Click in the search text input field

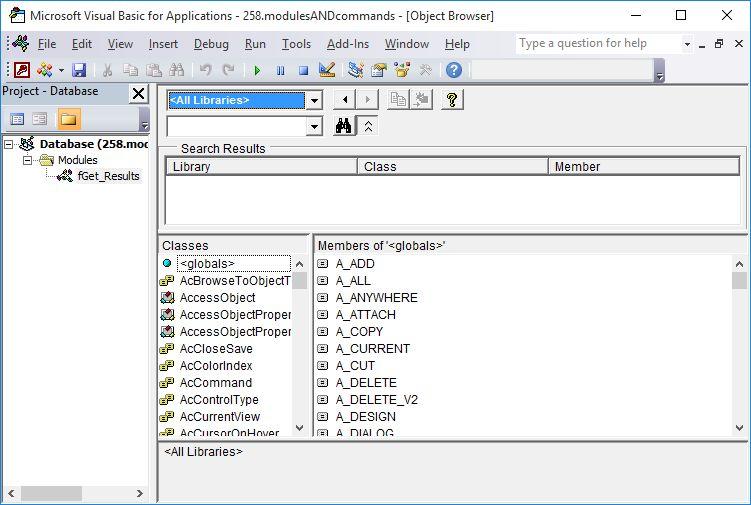point(237,126)
